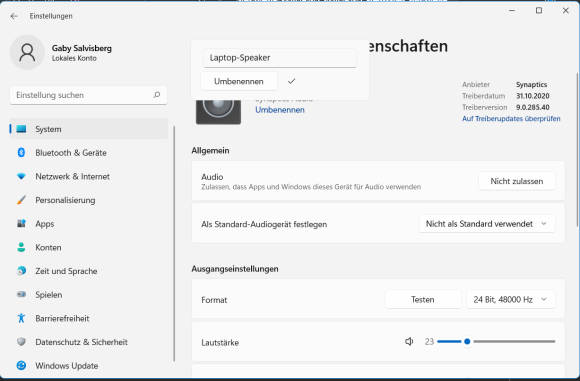
Task: Click the Apps icon in sidebar
Action: 21,223
